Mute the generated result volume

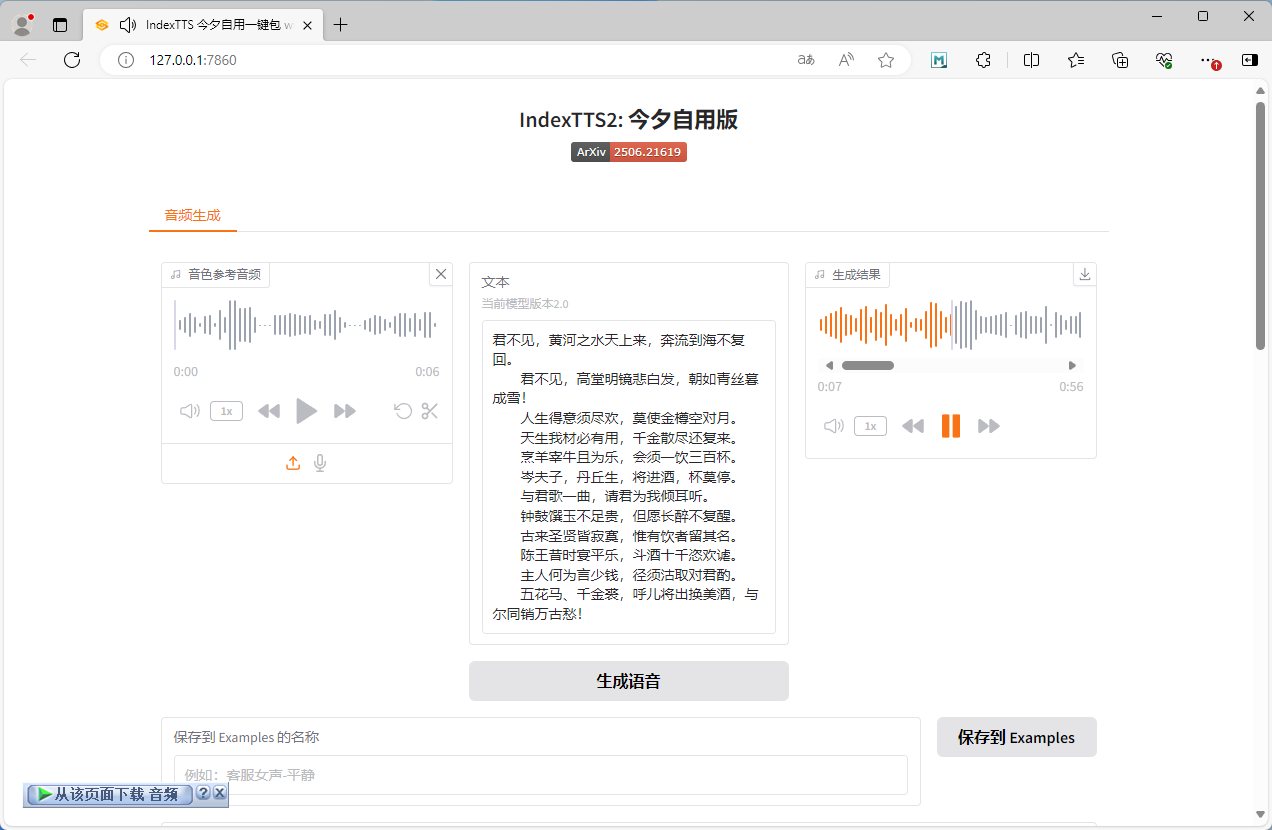pyautogui.click(x=833, y=425)
